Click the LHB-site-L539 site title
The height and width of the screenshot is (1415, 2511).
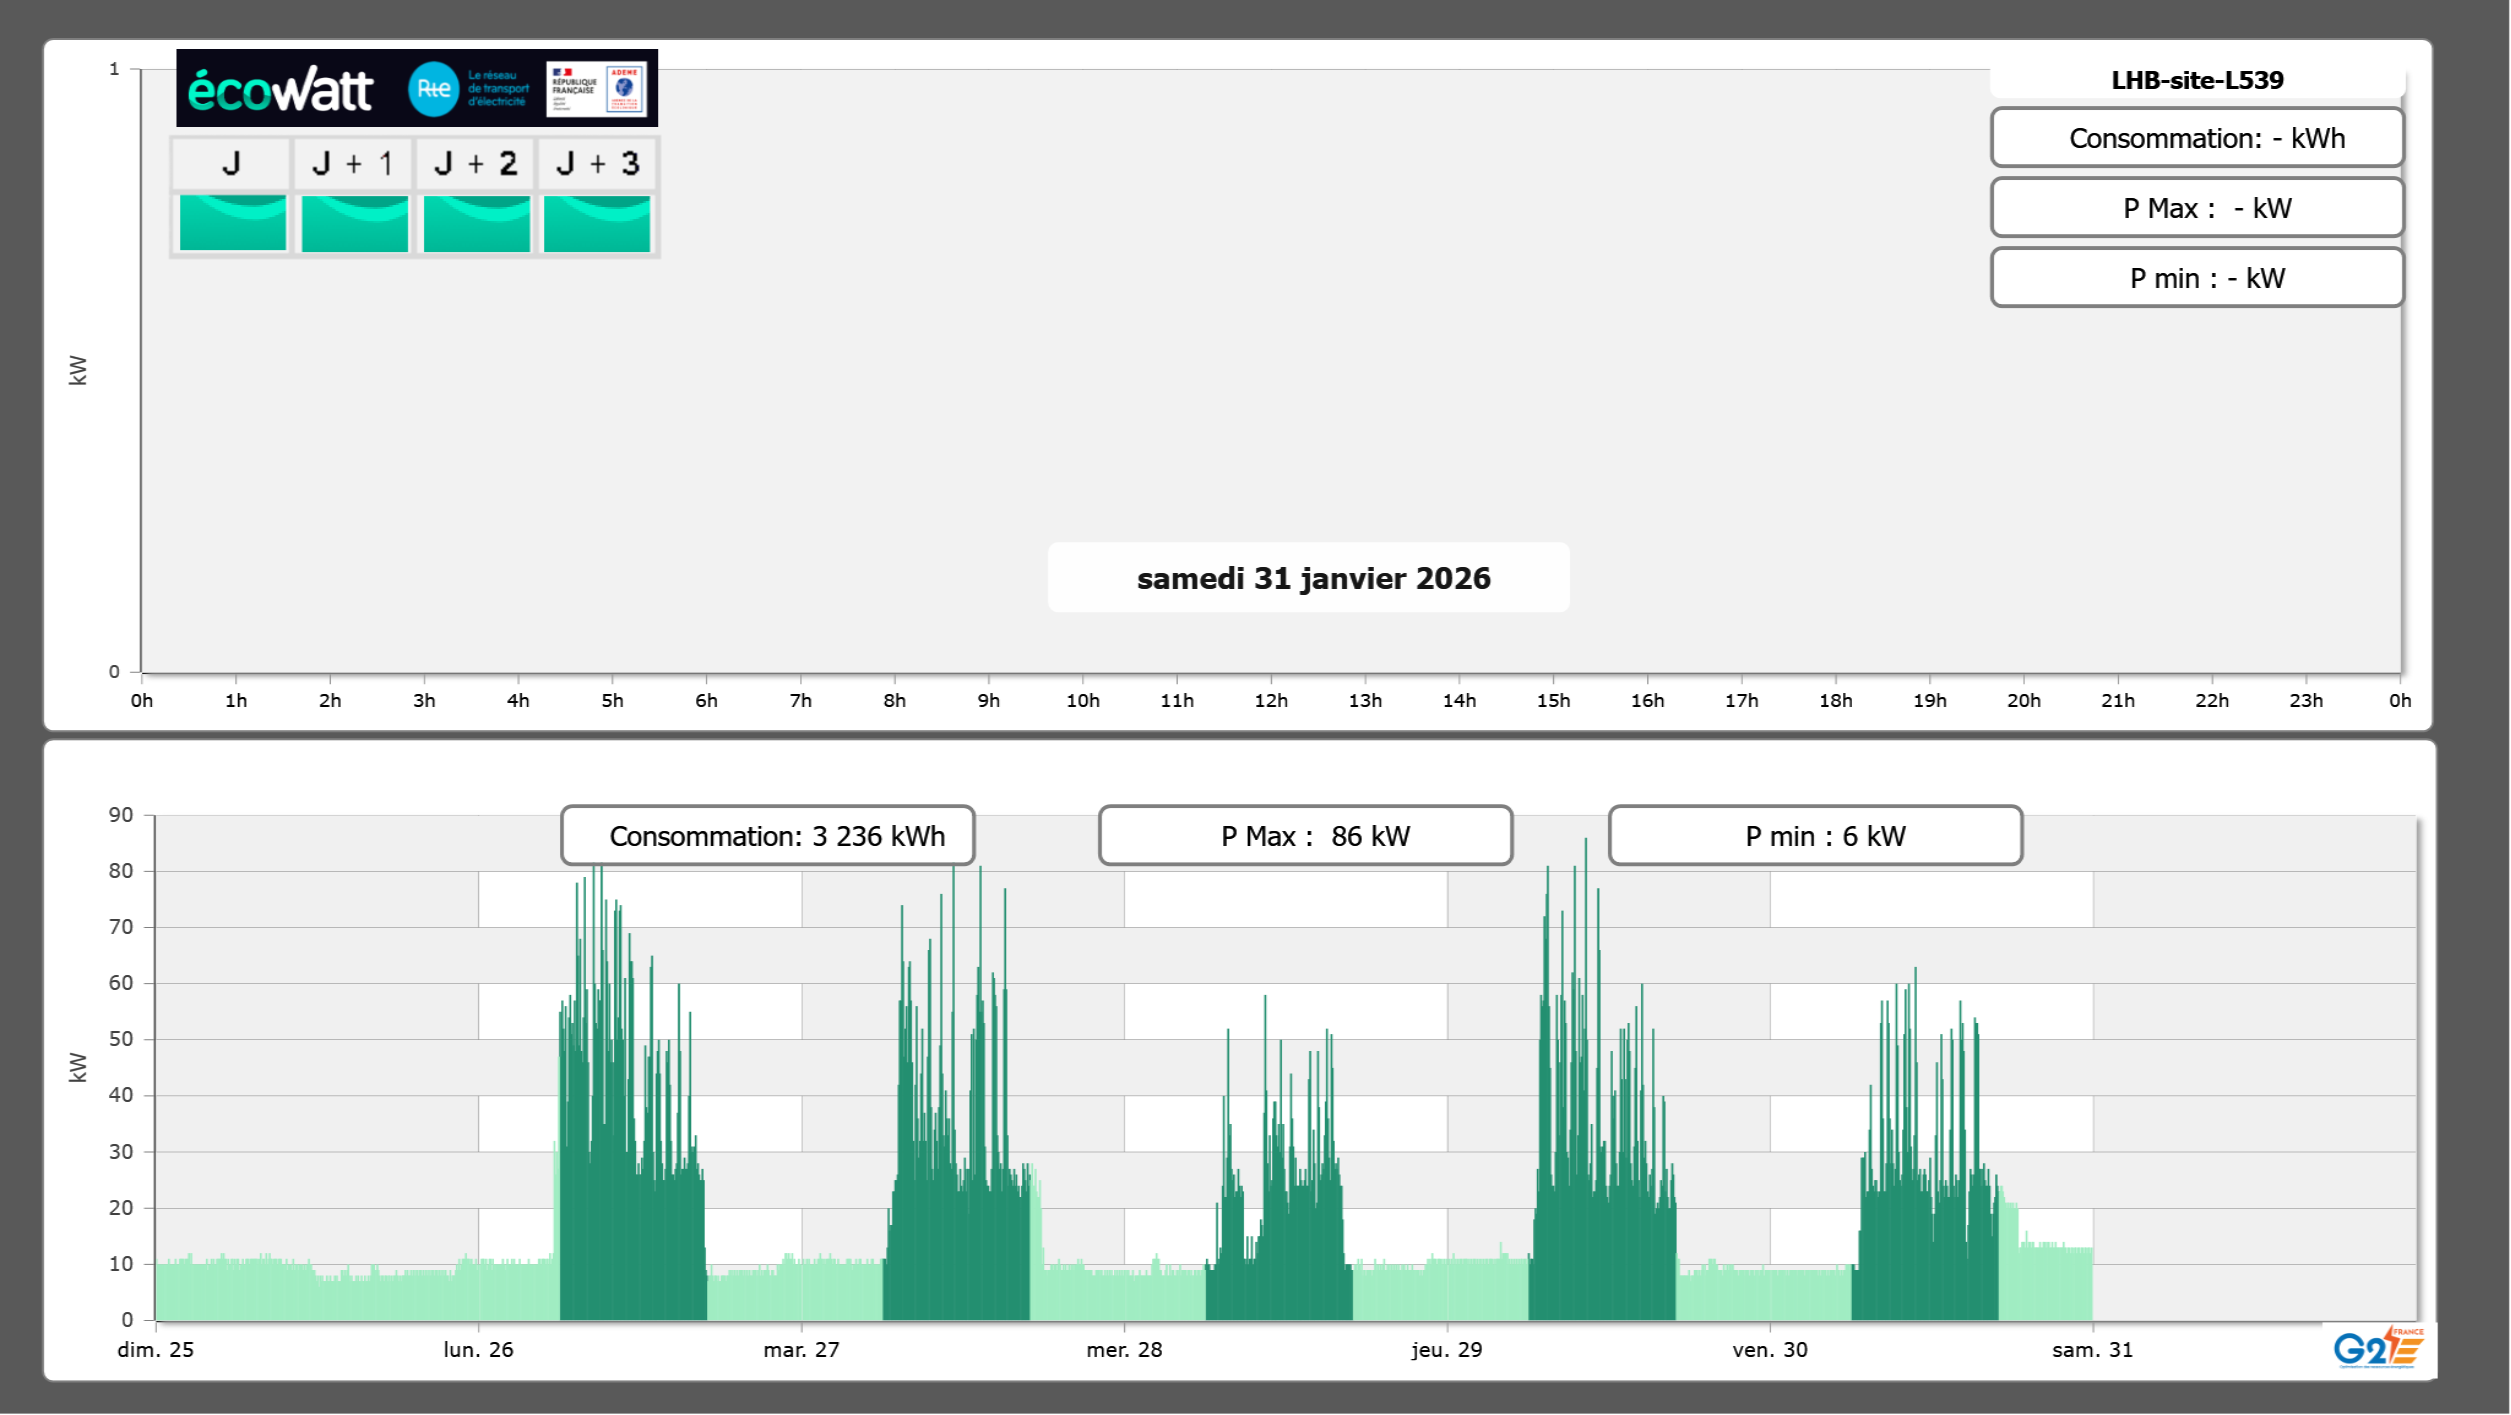click(2196, 80)
